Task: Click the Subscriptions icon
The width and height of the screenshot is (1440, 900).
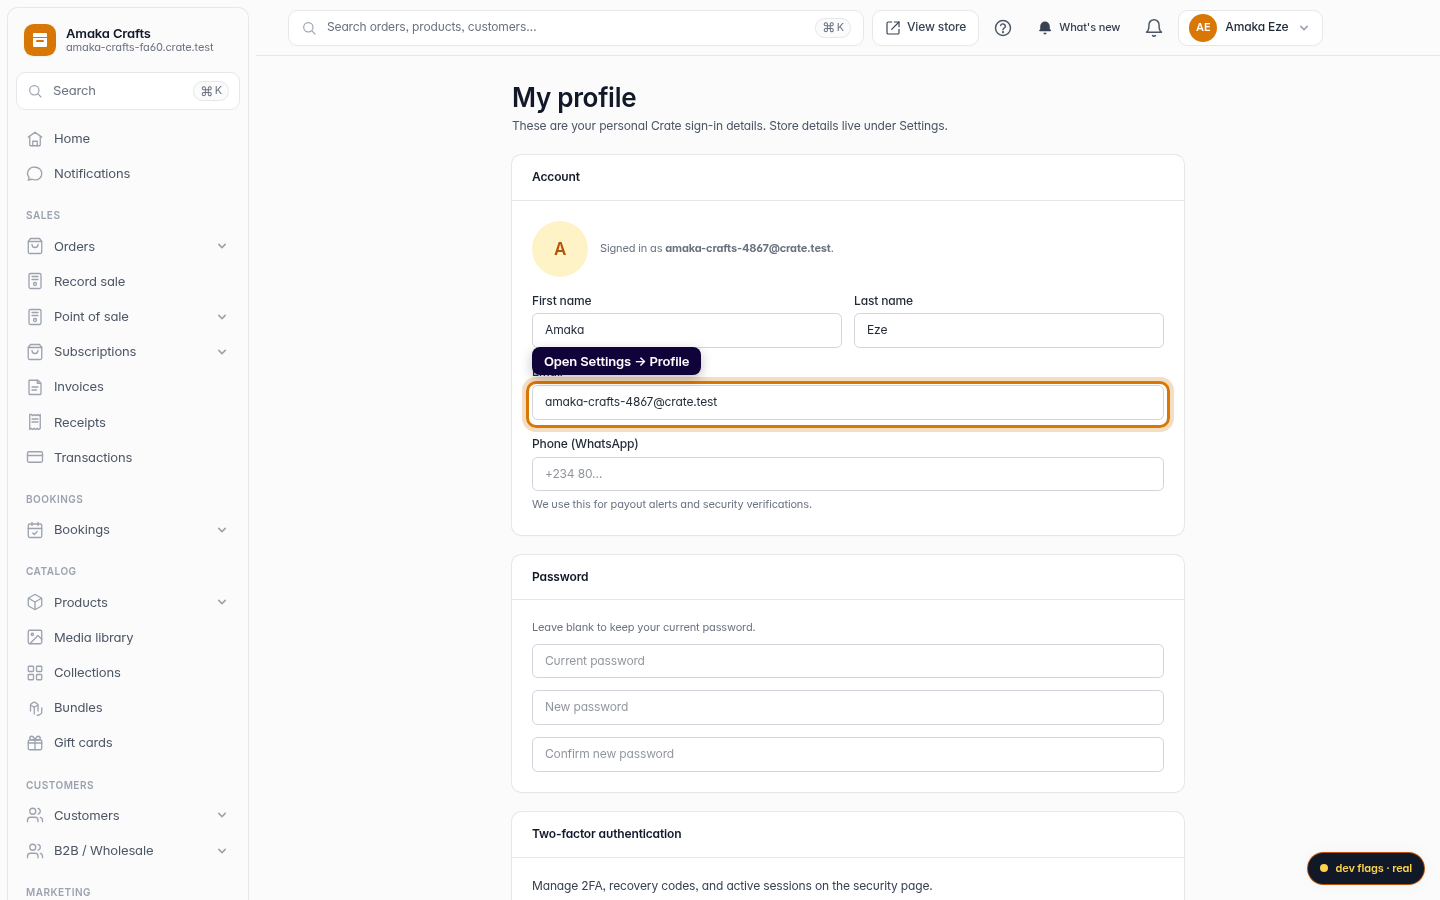Action: (35, 352)
